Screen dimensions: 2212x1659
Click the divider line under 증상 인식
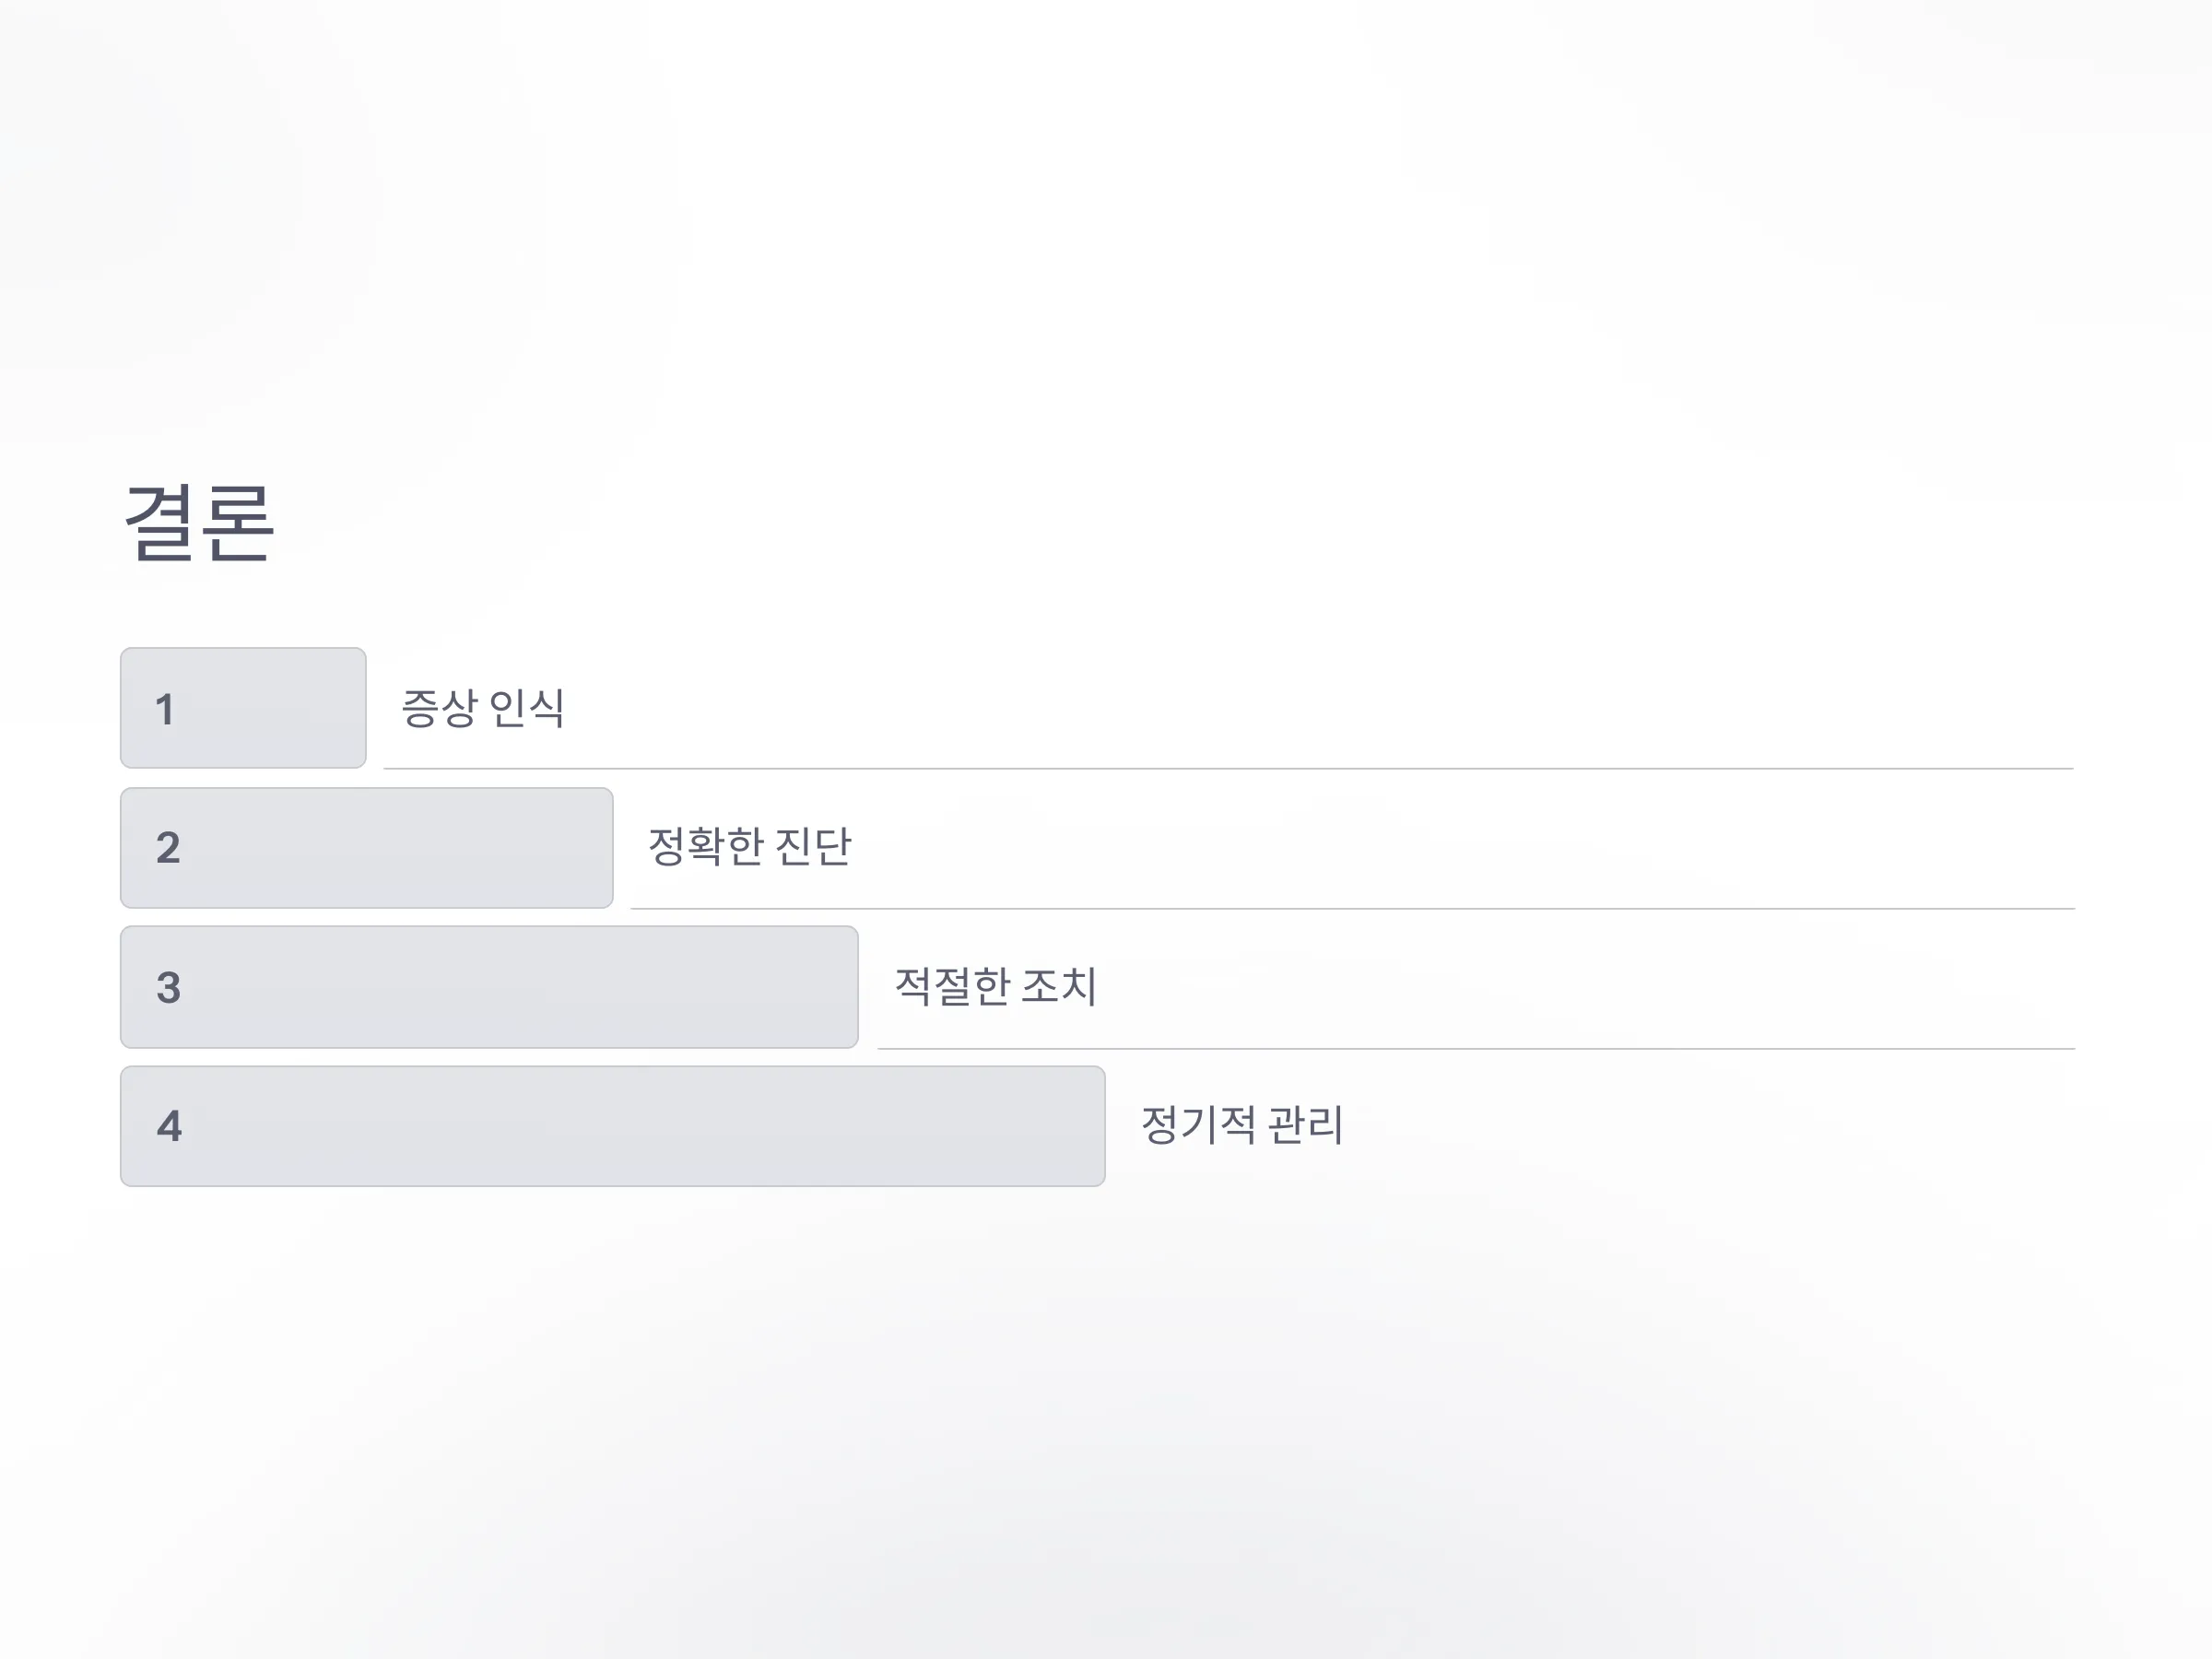(x=1228, y=768)
